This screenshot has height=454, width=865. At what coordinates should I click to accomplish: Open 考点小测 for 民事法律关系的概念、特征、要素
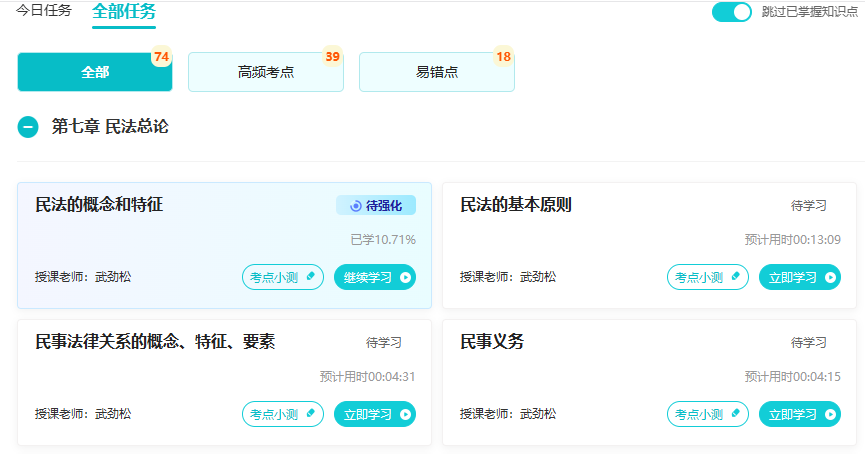coord(283,414)
